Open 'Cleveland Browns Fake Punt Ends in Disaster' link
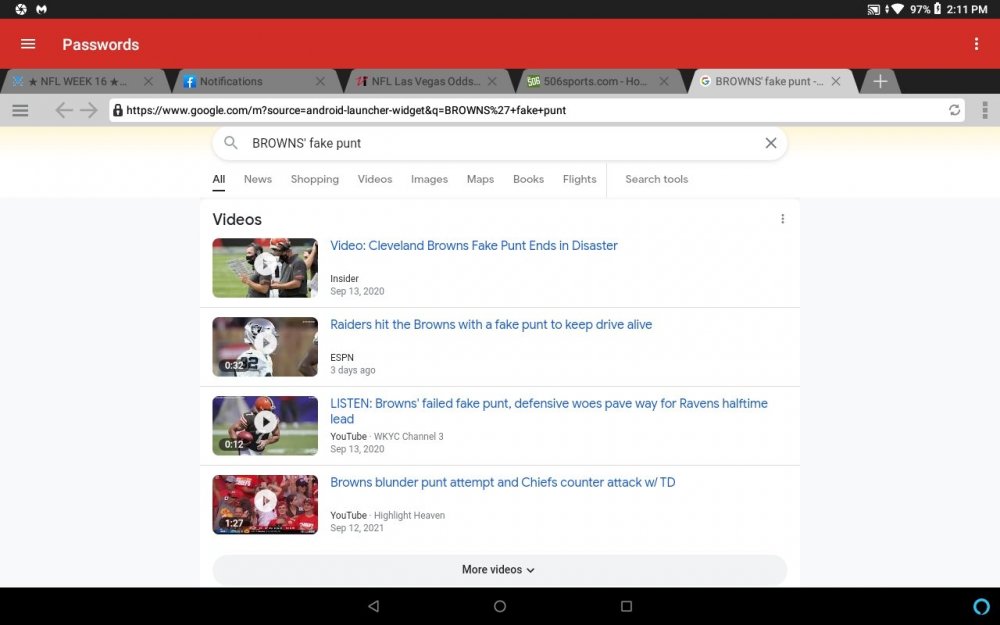The width and height of the screenshot is (1000, 625). [x=474, y=246]
